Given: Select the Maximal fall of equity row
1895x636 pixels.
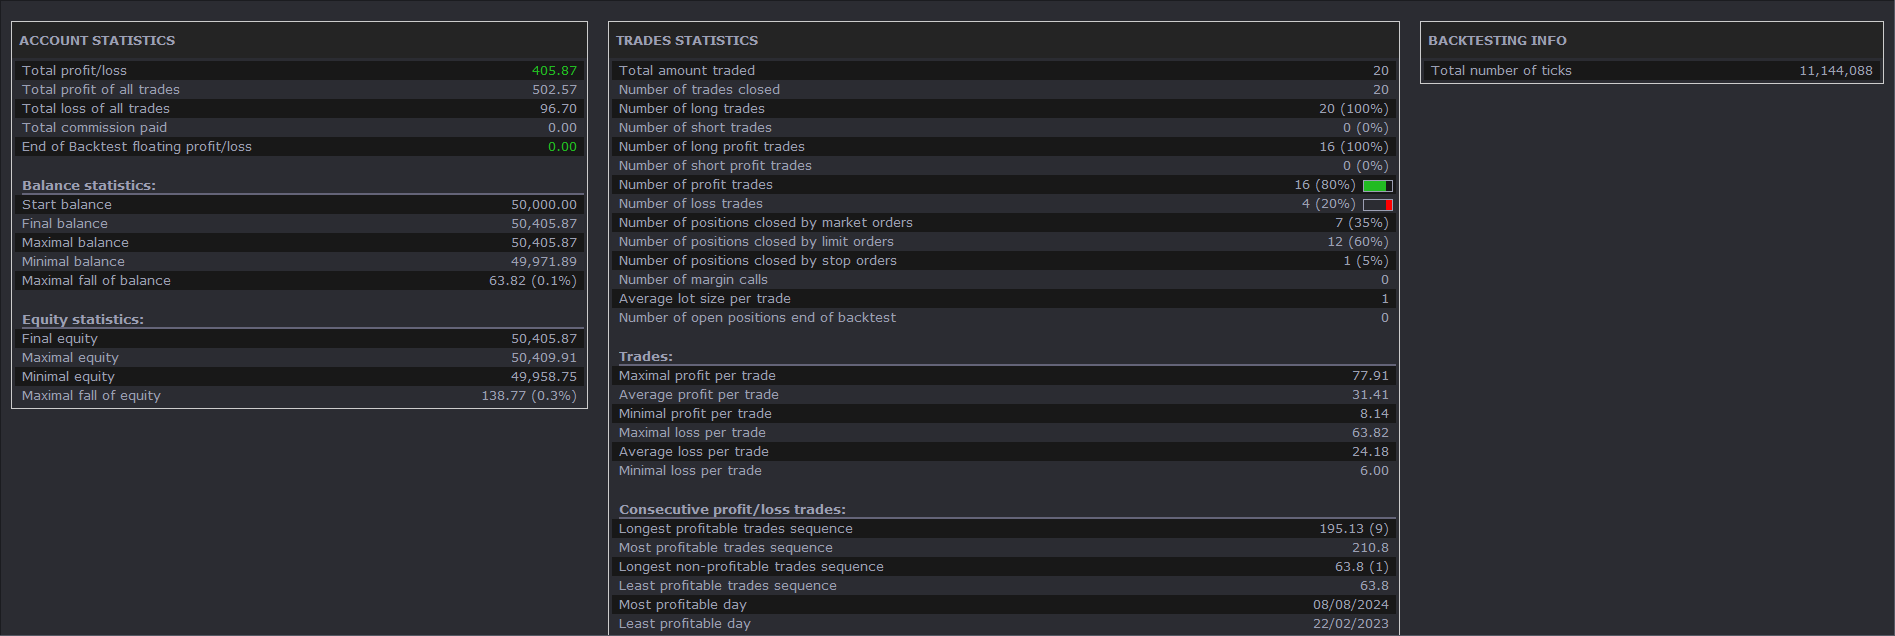Looking at the screenshot, I should (299, 396).
